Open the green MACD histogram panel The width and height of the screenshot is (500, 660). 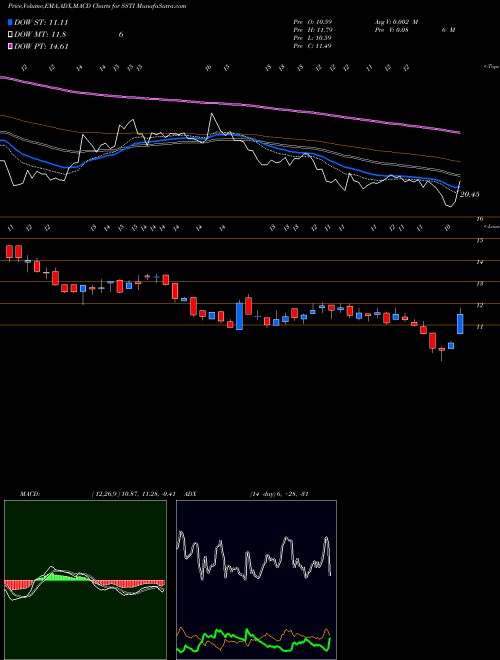tap(85, 580)
